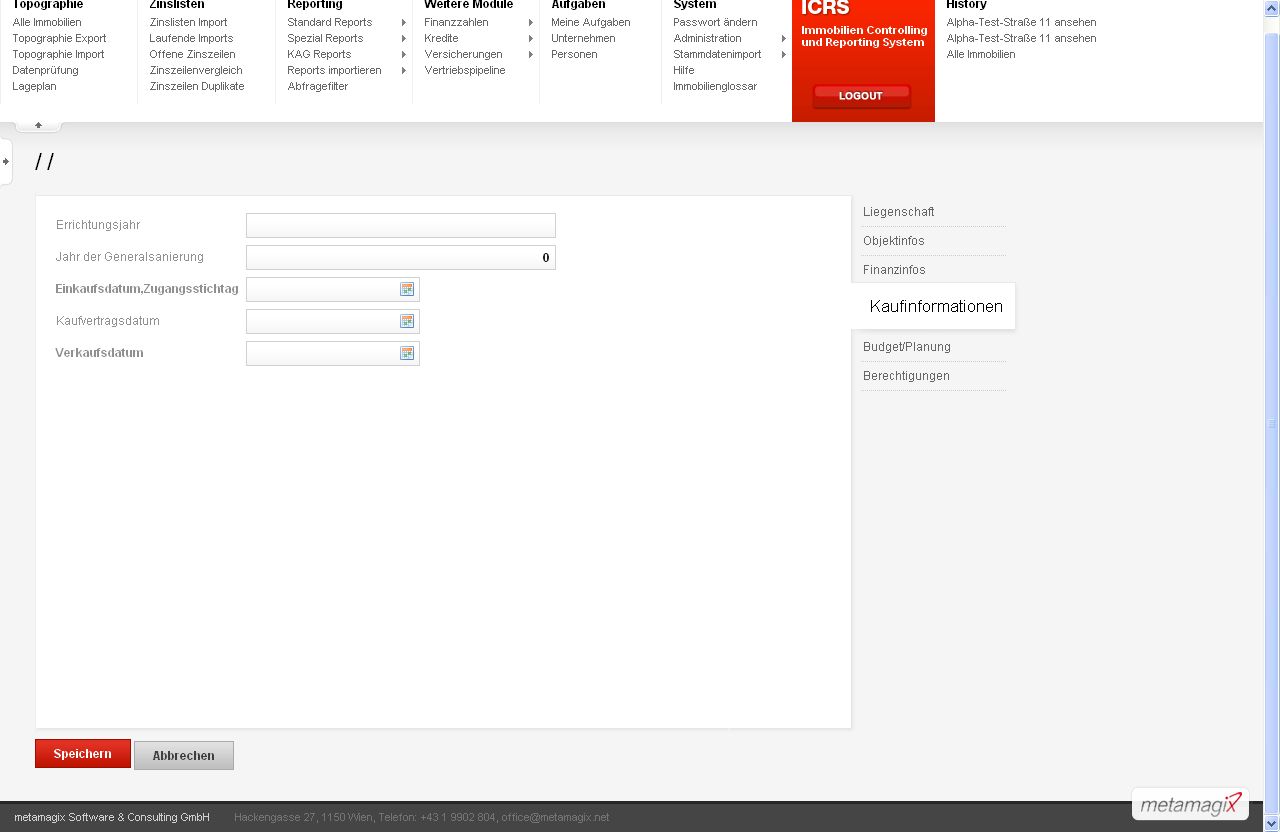Open Abfragefilter under Reporting
This screenshot has height=832, width=1280.
(317, 86)
